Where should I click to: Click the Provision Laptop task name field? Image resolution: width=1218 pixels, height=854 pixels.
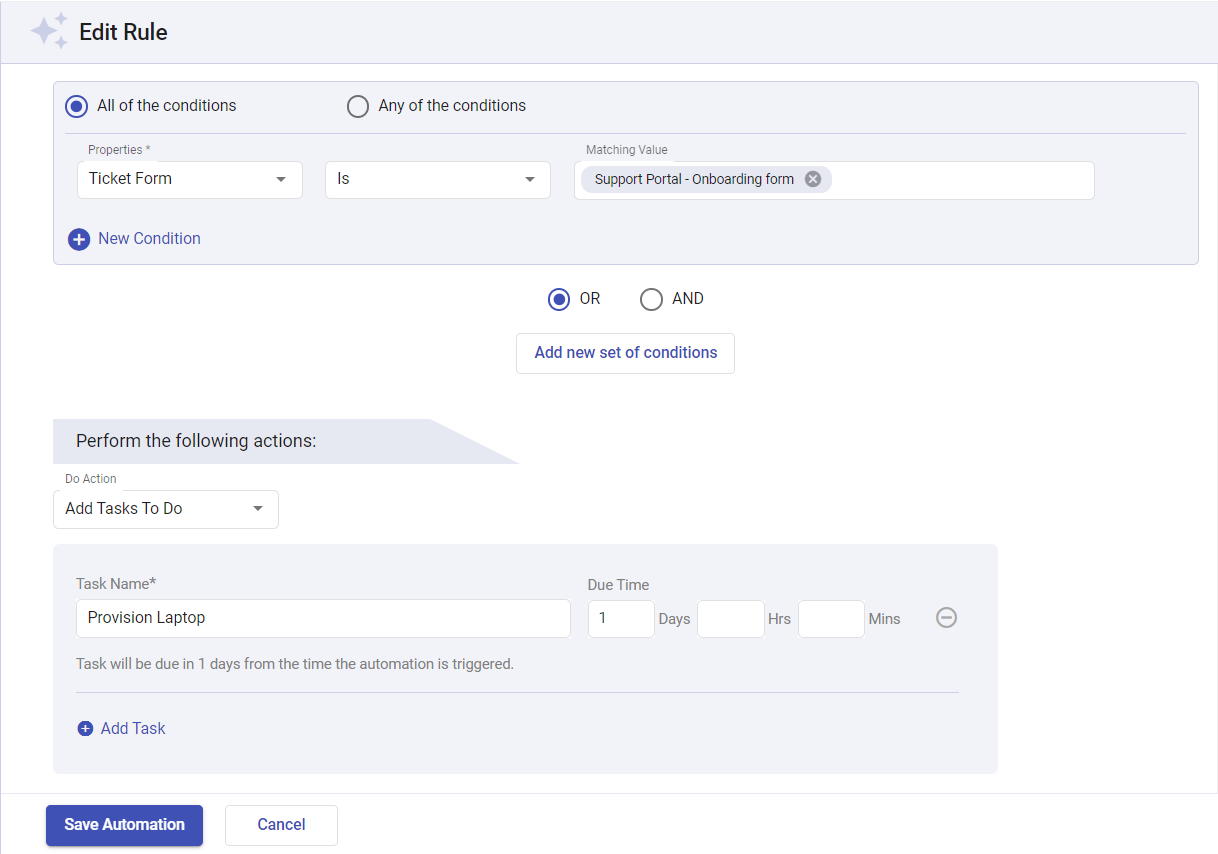[x=322, y=618]
